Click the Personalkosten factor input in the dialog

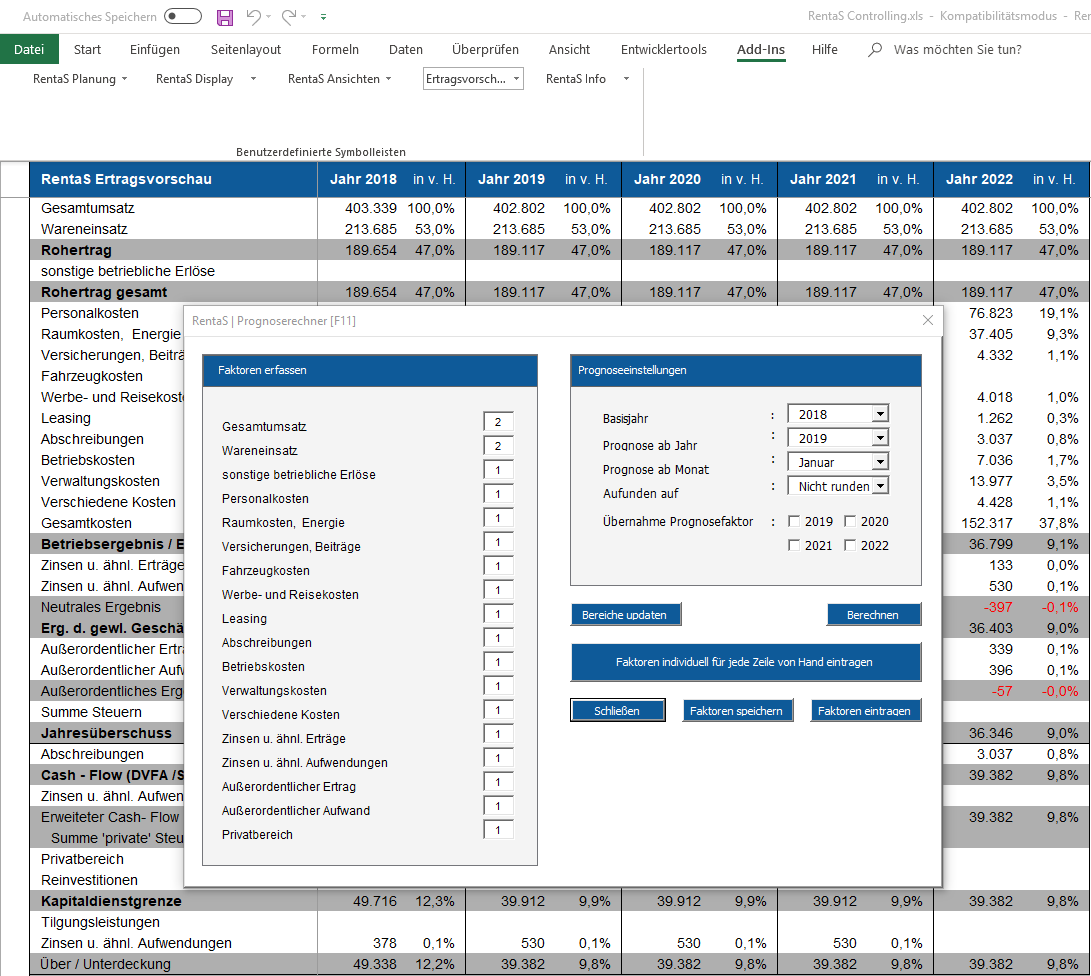pos(498,494)
